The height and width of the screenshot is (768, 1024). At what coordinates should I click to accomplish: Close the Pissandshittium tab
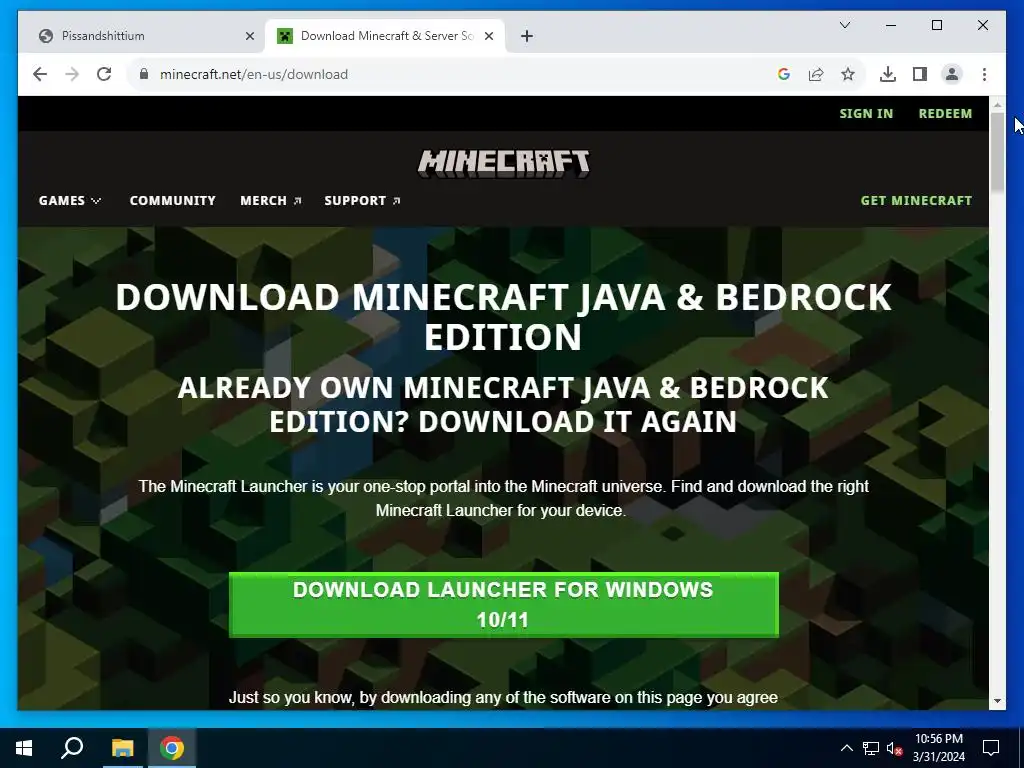(249, 36)
